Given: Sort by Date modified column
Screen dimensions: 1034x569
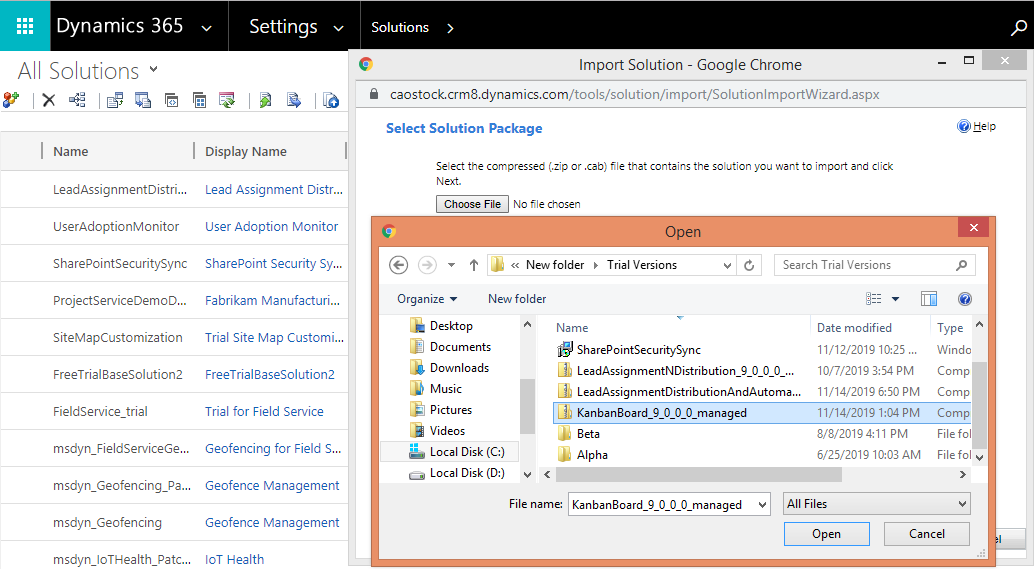Looking at the screenshot, I should pyautogui.click(x=854, y=328).
